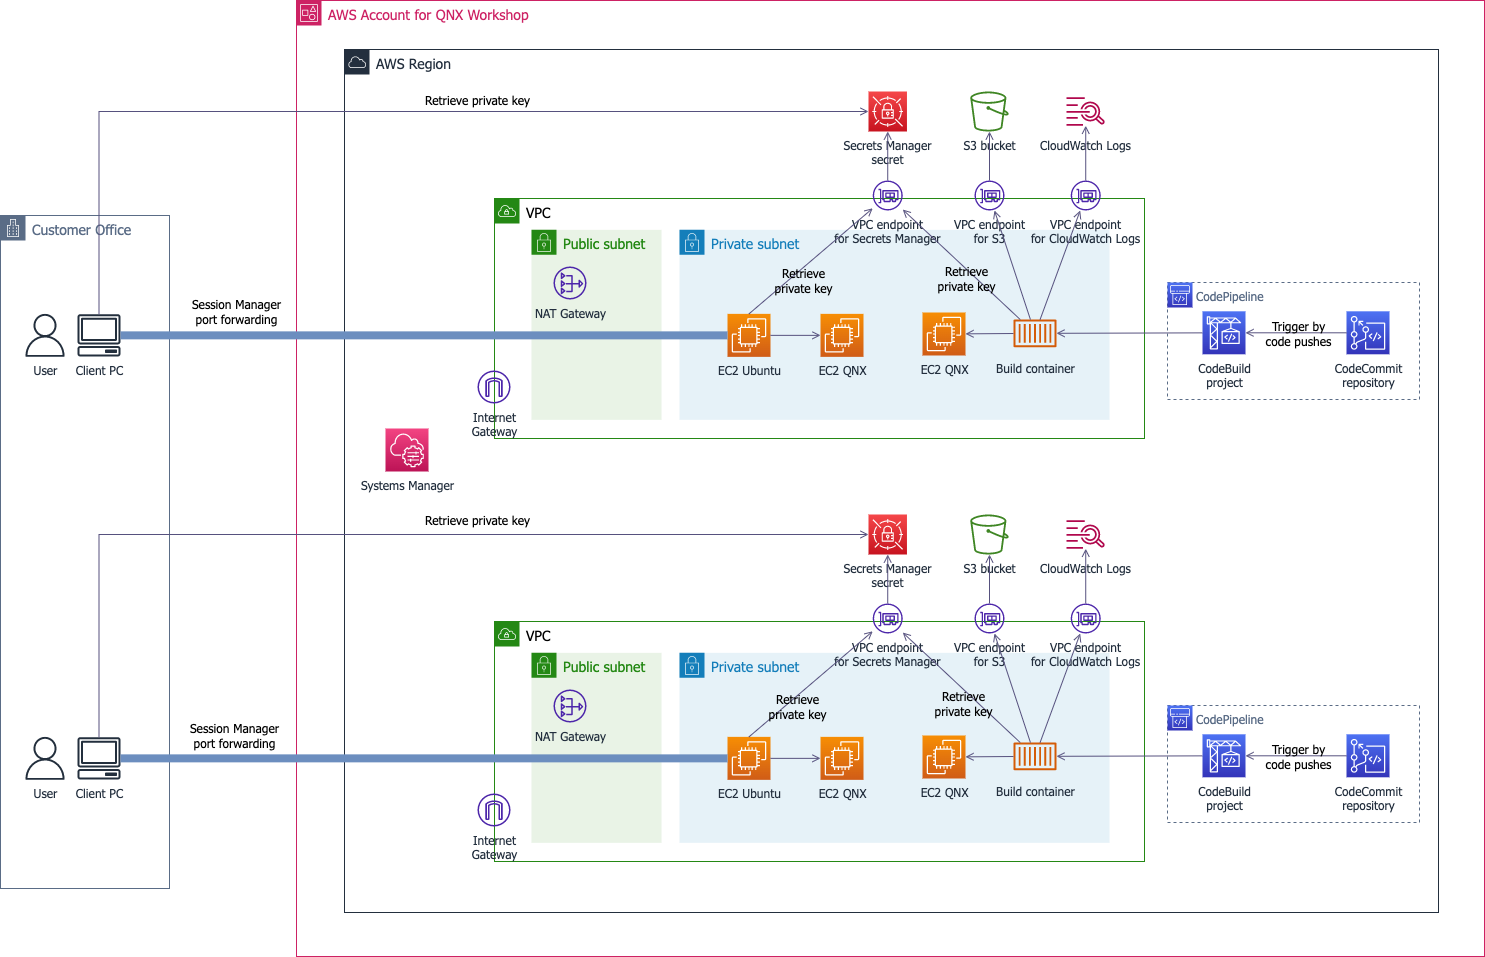The image size is (1485, 957).
Task: Select the lower CloudWatch Logs icon
Action: coord(1085,534)
